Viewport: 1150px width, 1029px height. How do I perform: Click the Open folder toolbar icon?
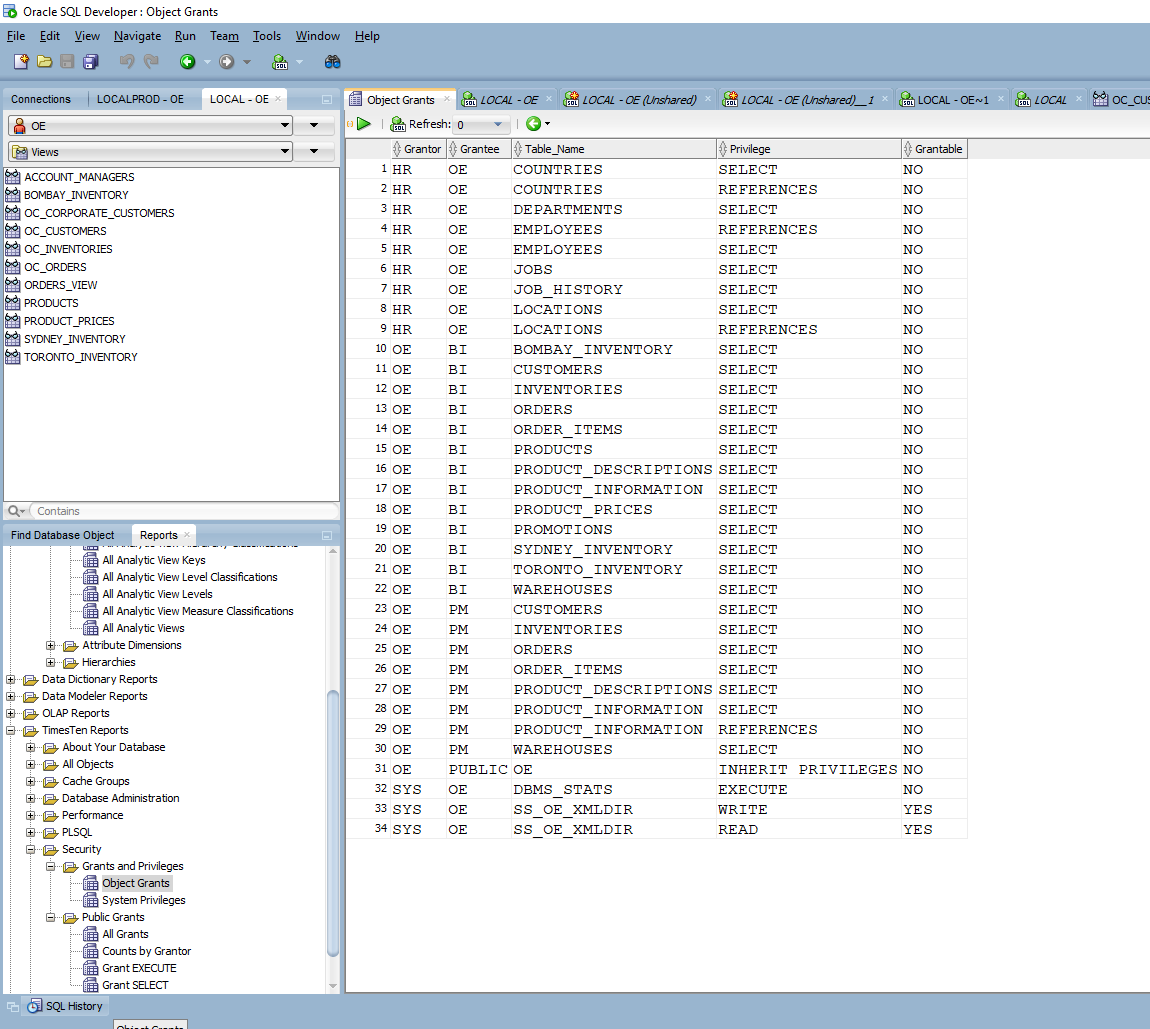45,62
